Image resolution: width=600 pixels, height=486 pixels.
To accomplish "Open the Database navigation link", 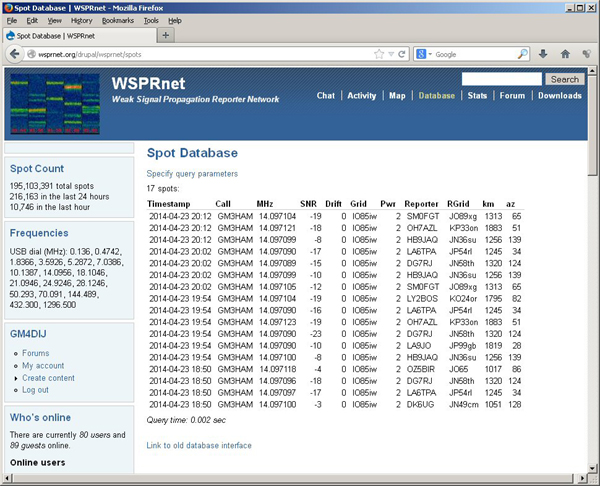I will coord(437,96).
